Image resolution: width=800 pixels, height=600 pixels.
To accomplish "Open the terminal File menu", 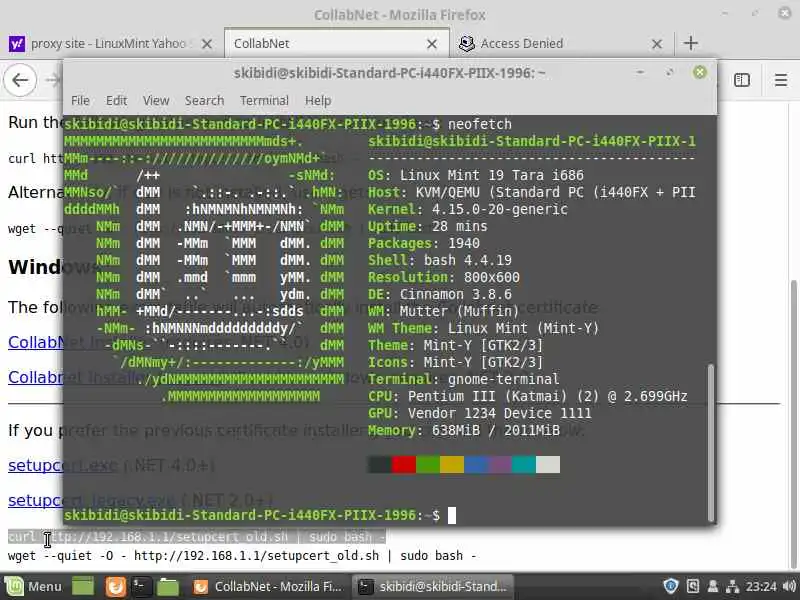I will point(80,101).
